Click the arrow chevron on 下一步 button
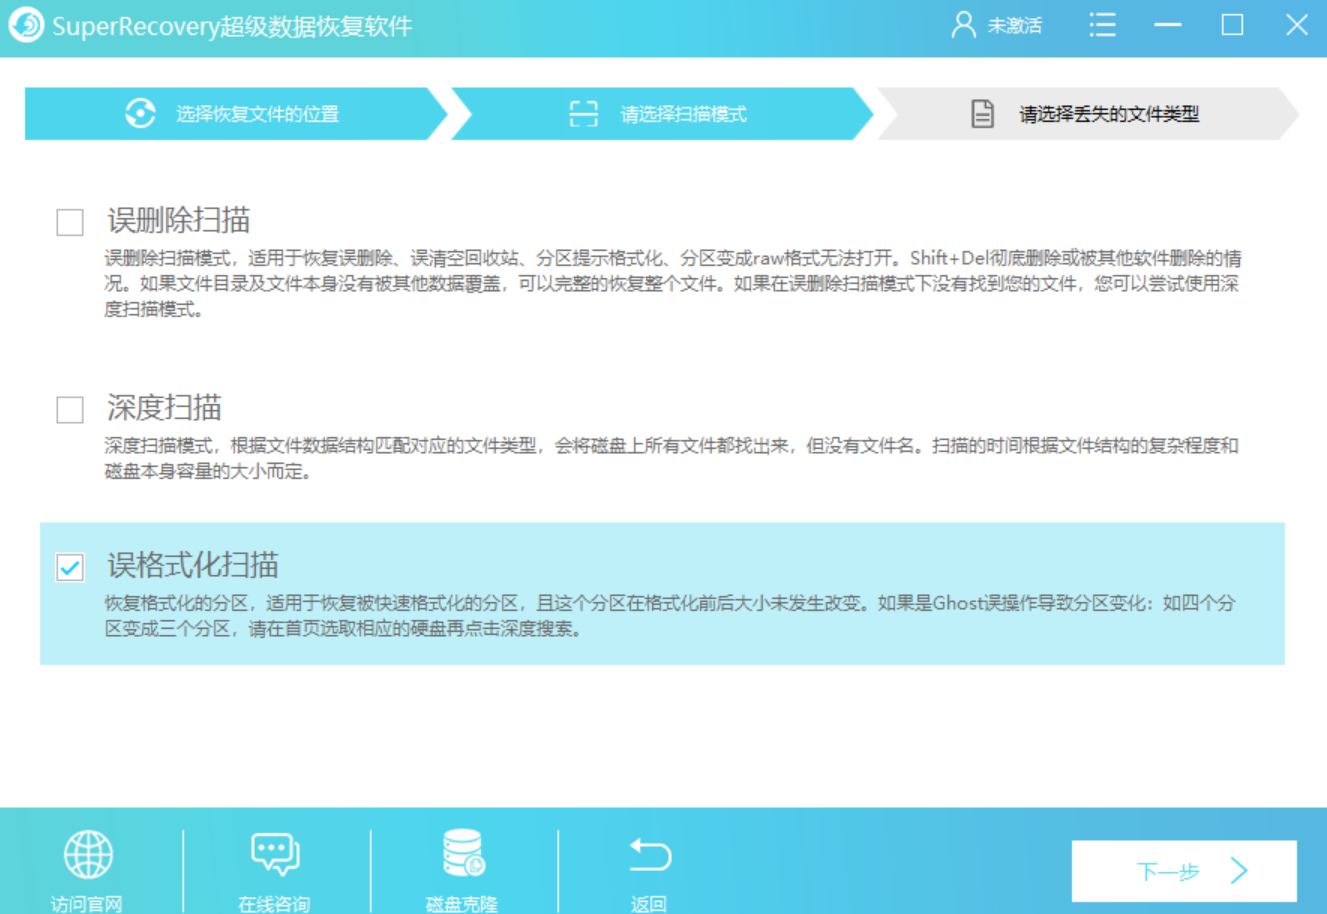 click(x=1239, y=871)
